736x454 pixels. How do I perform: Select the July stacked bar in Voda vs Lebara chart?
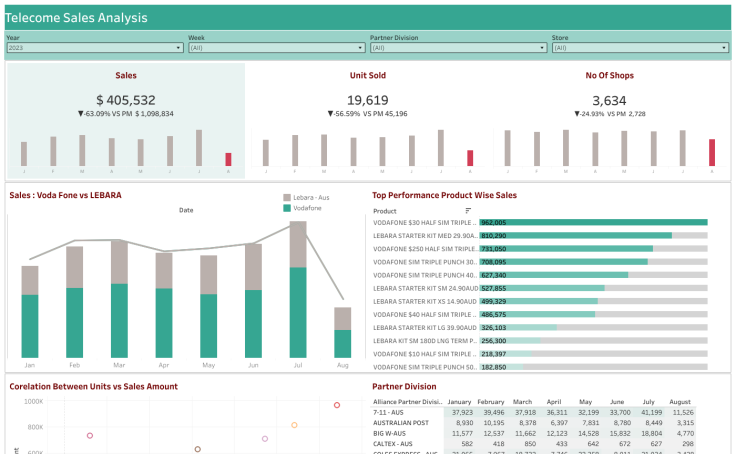298,290
